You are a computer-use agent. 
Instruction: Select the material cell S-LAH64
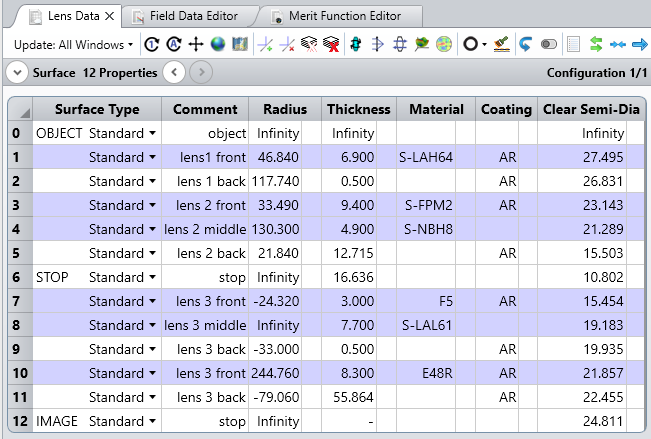click(426, 157)
